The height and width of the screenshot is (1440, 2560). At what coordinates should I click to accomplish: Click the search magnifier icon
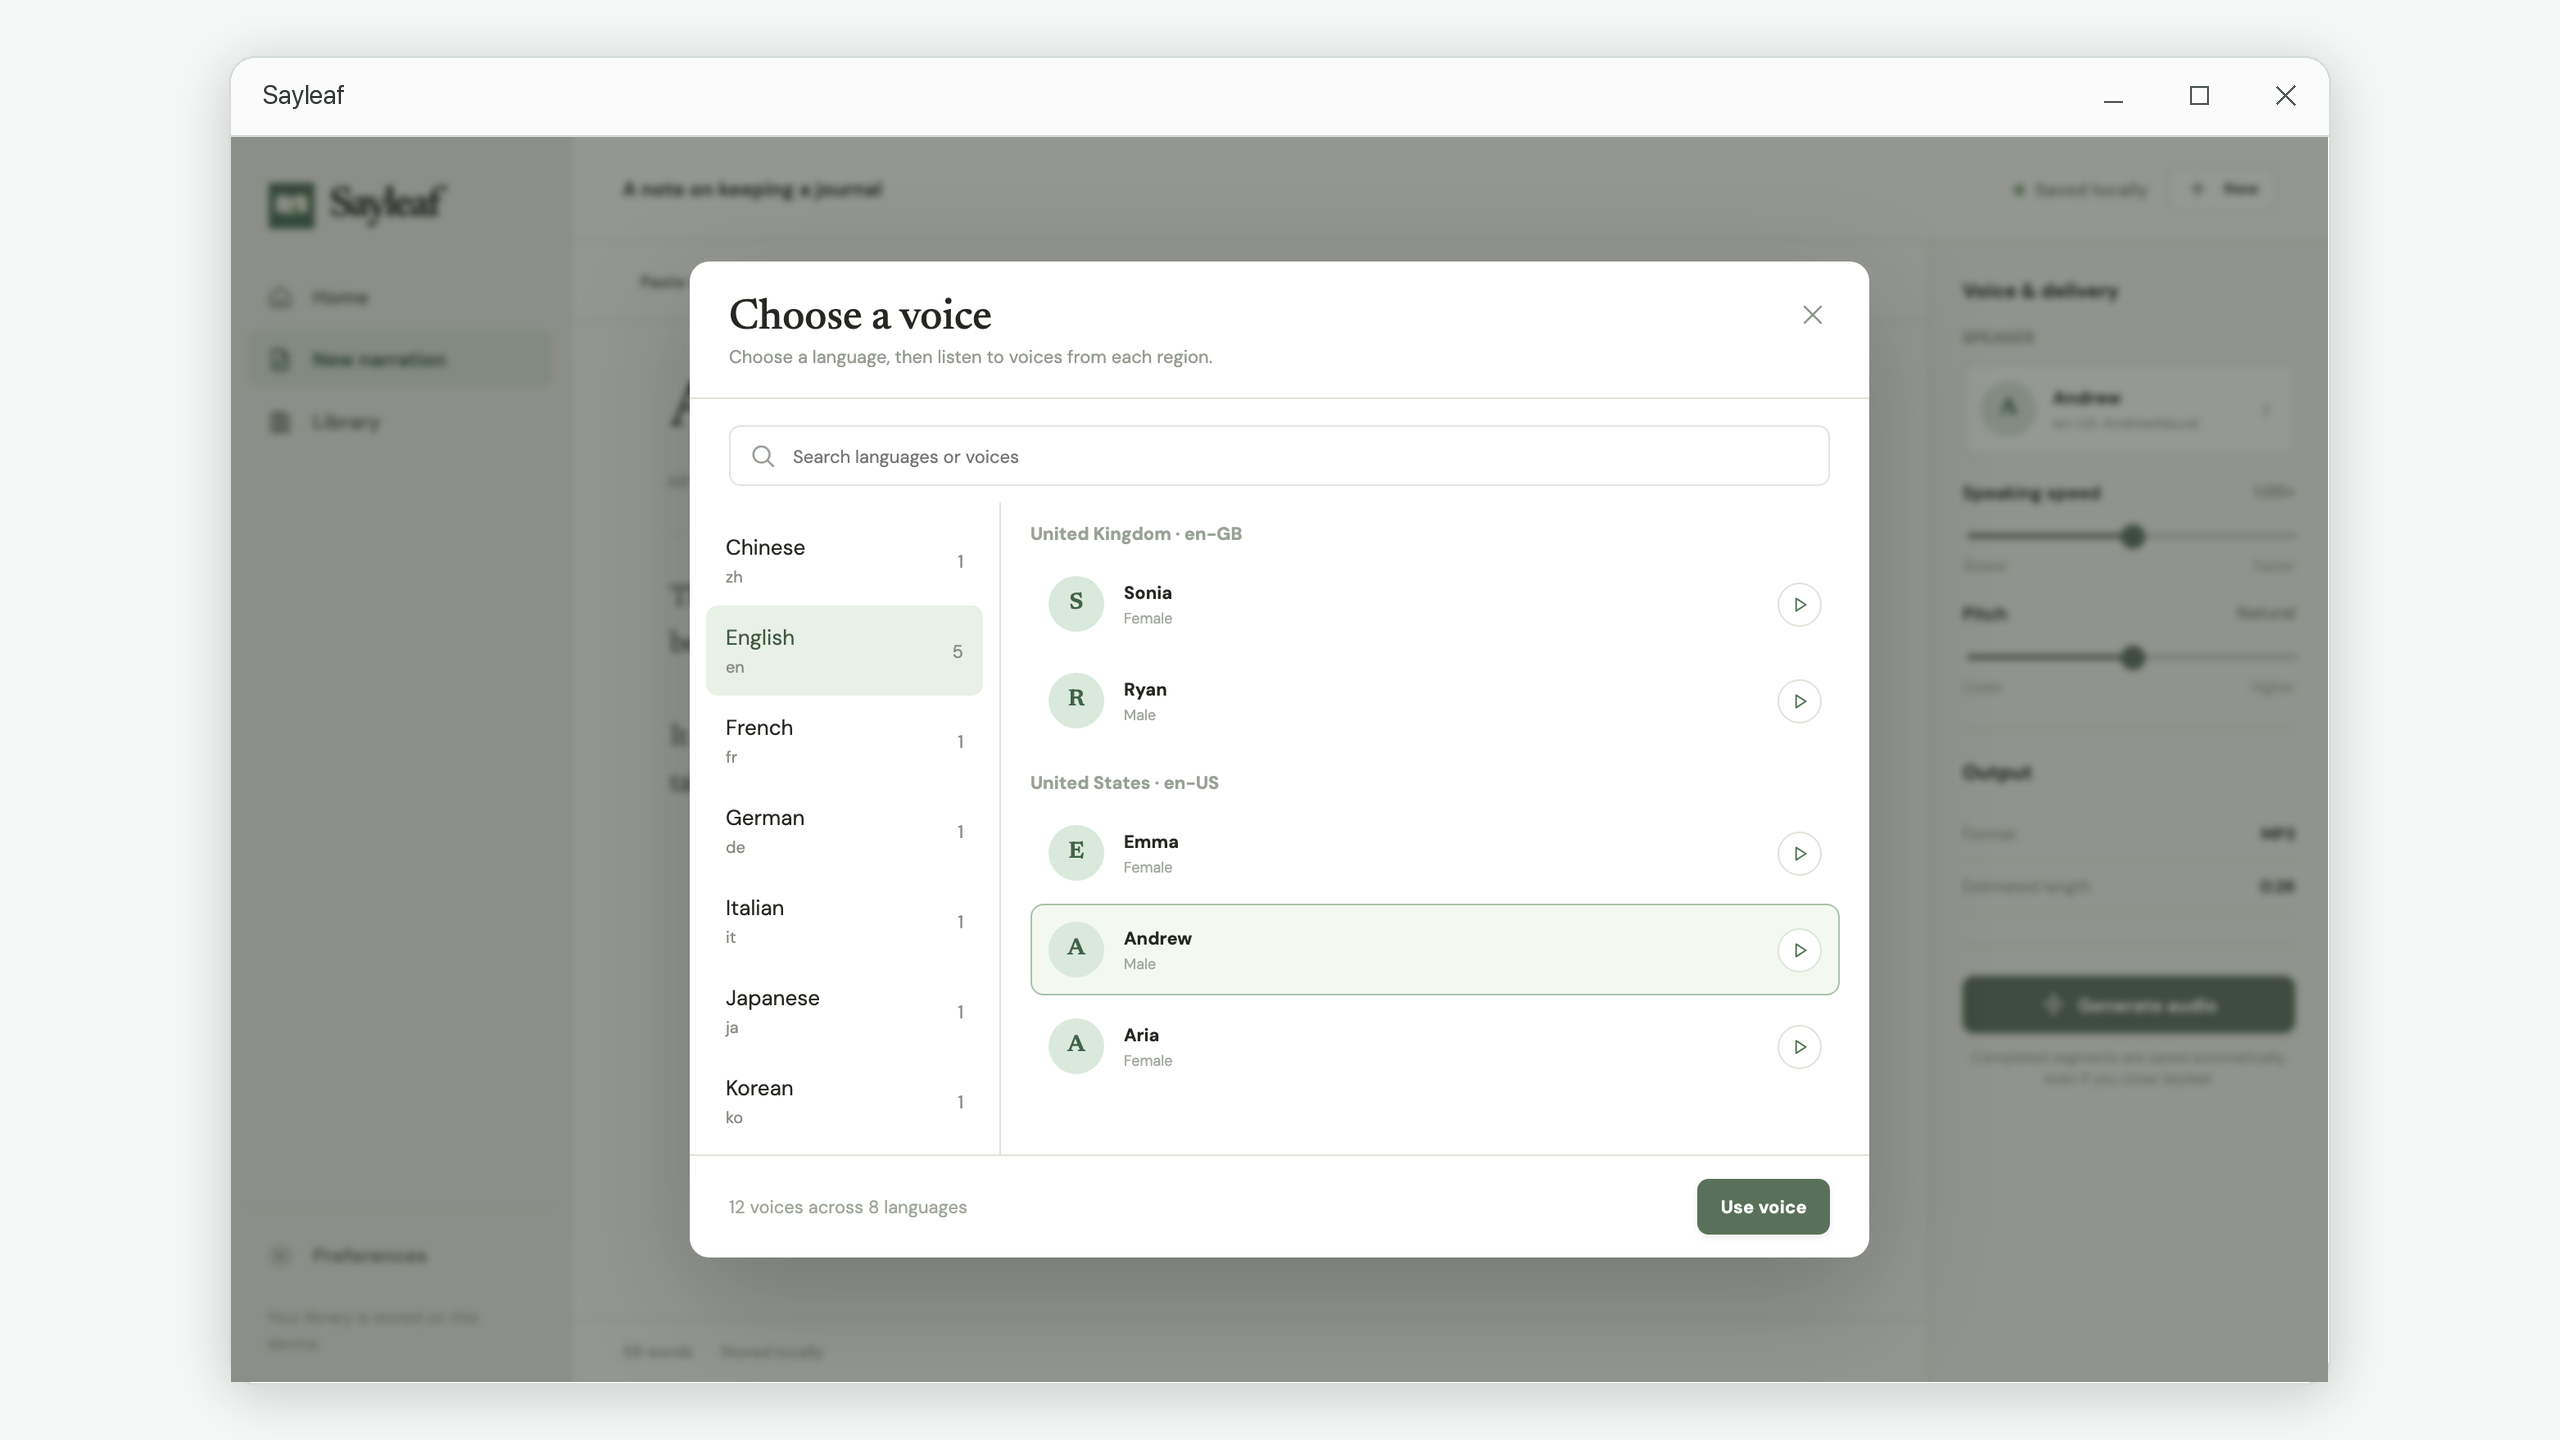click(x=763, y=456)
